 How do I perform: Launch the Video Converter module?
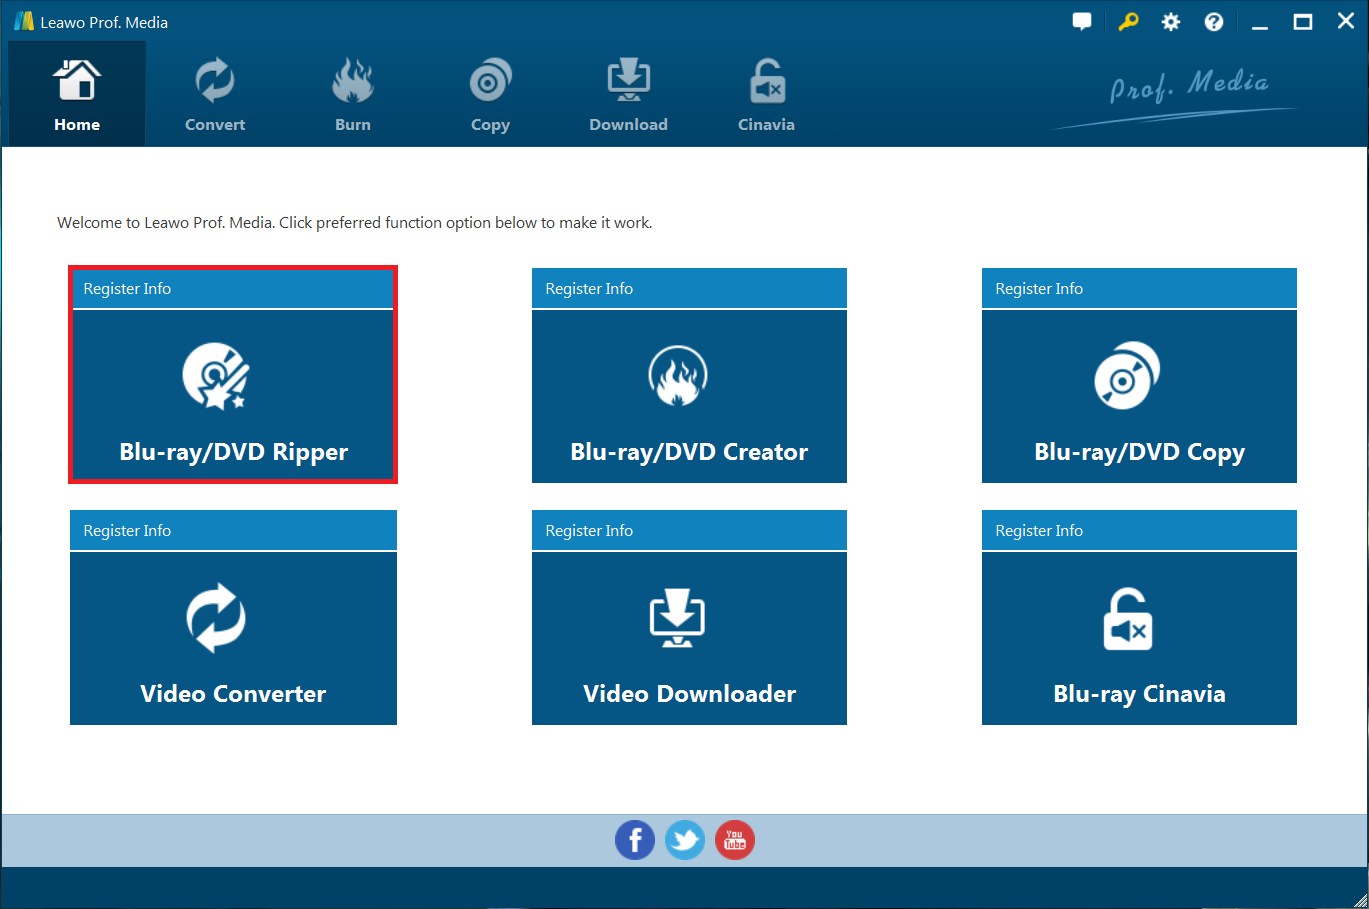tap(232, 637)
